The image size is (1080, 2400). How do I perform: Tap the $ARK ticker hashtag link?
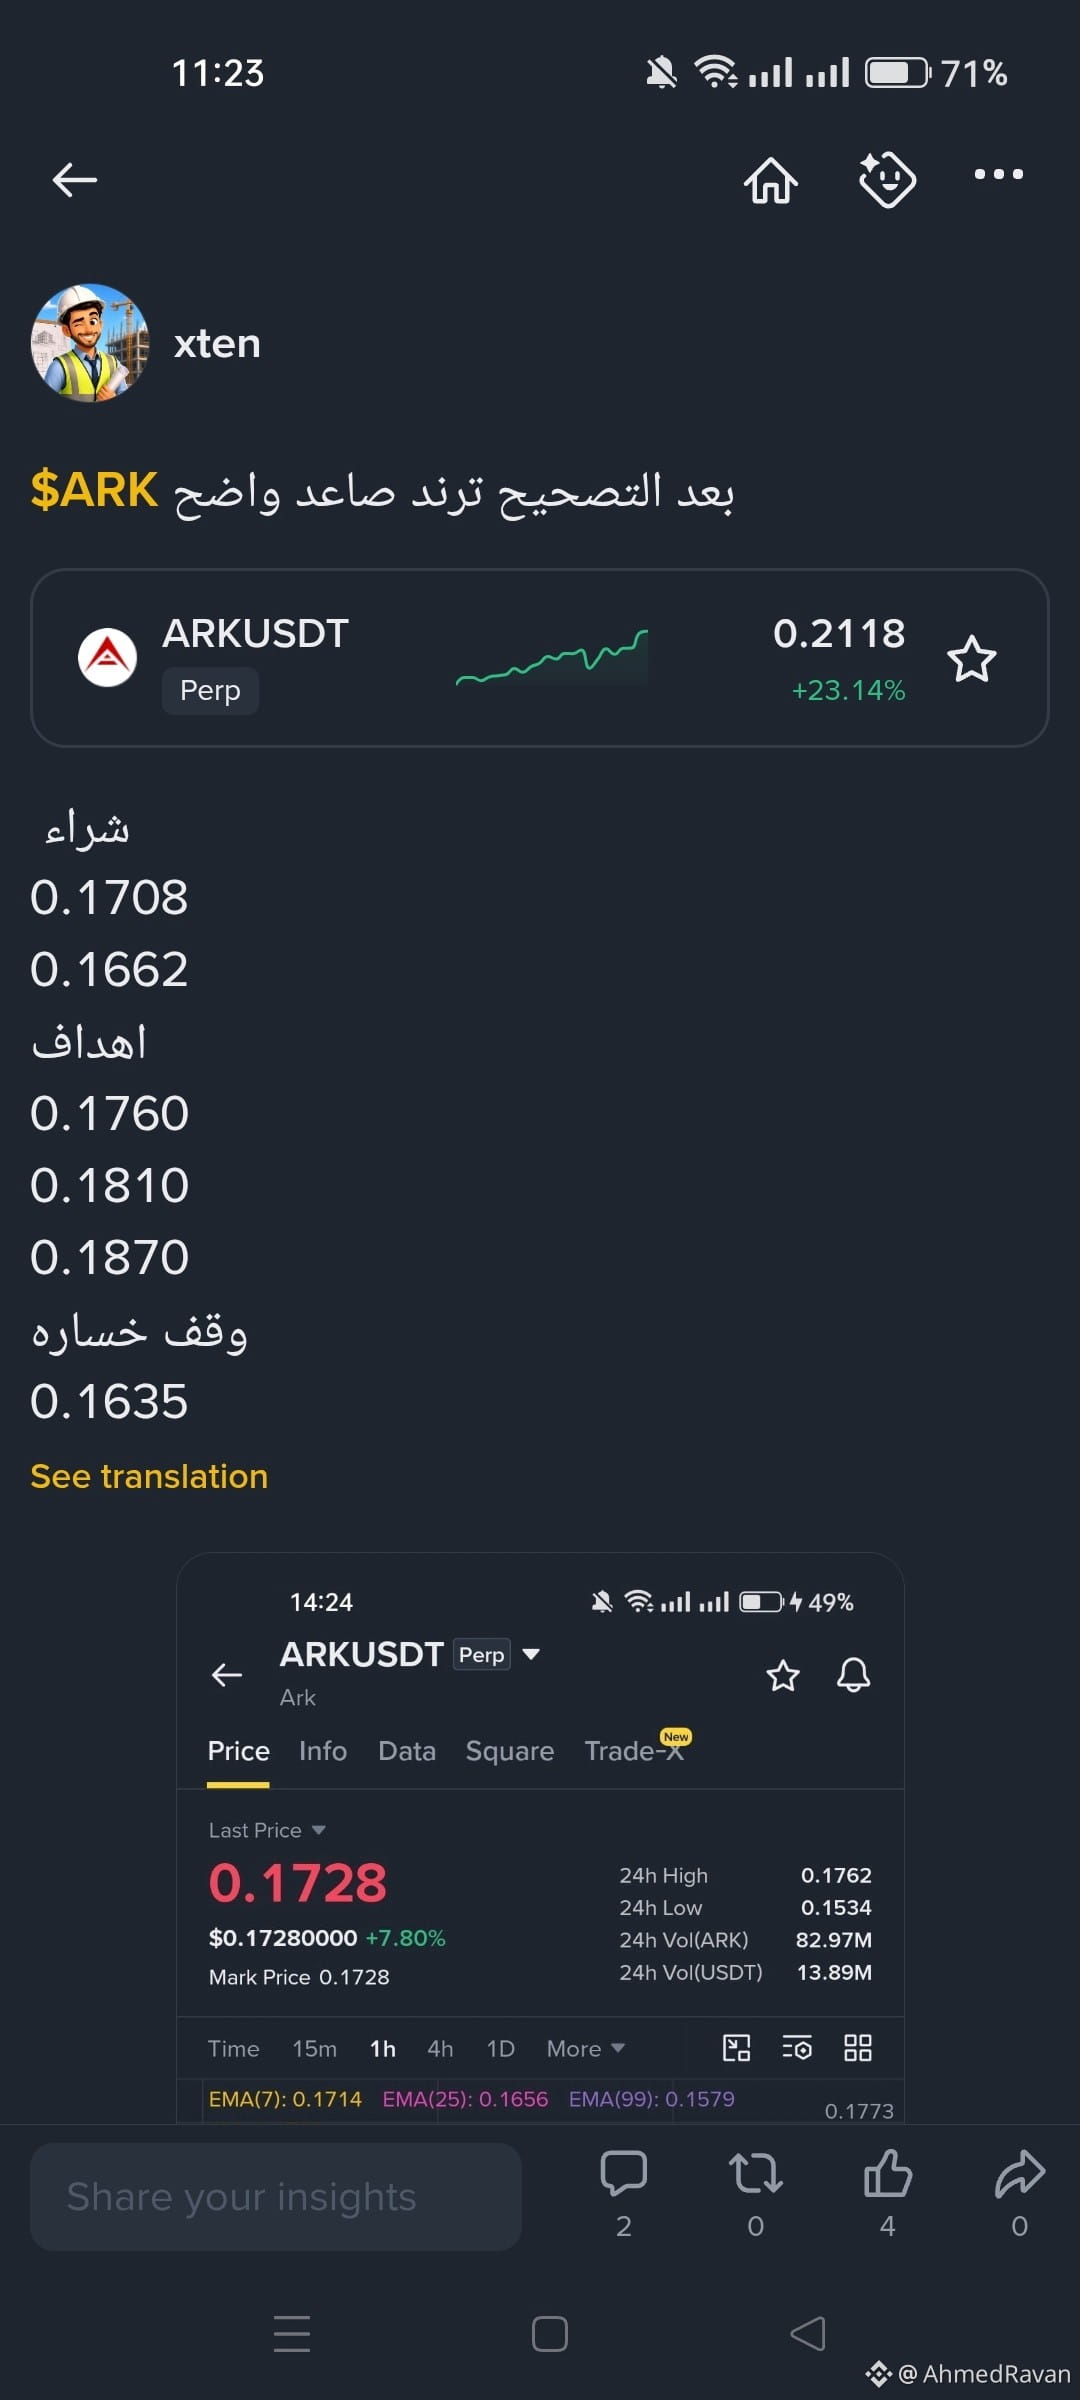(x=94, y=490)
